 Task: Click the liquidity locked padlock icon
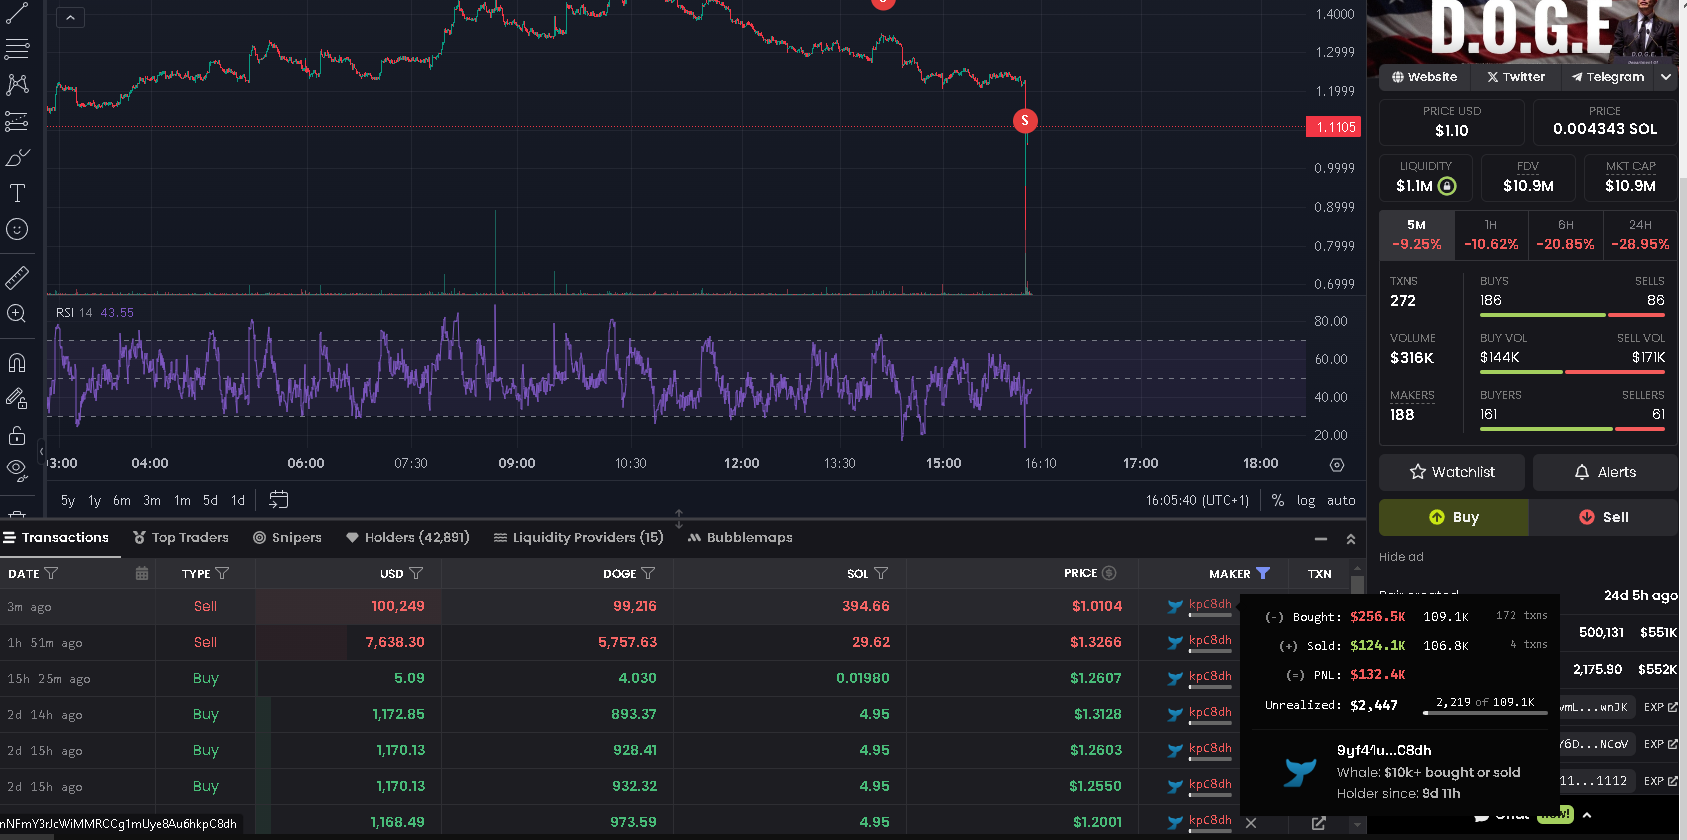tap(1447, 186)
